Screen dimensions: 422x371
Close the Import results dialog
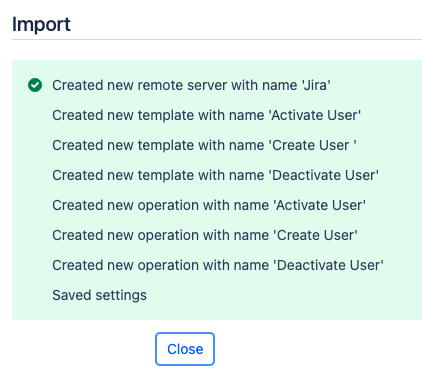185,349
